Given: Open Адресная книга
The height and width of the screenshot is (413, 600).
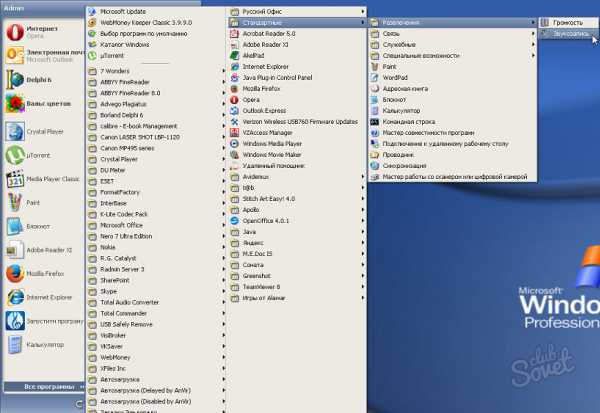Looking at the screenshot, I should pos(452,89).
